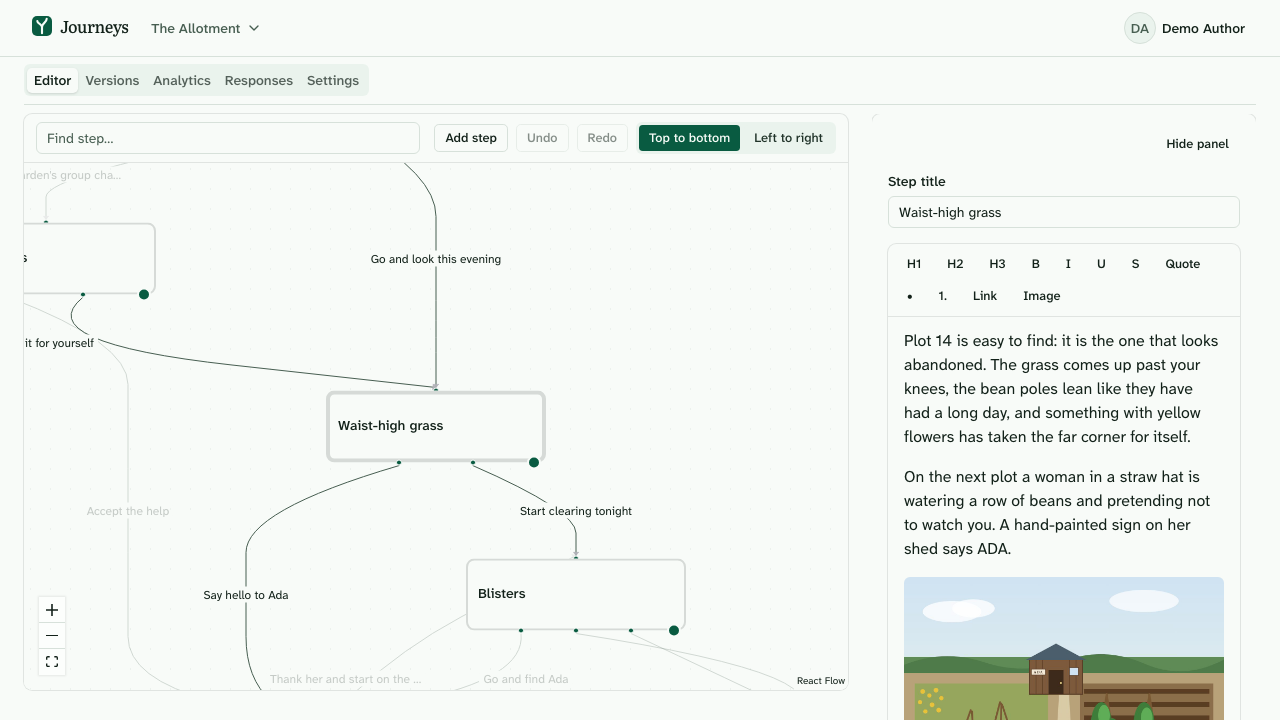Click the Say hello to Ada edge label
This screenshot has width=1280, height=720.
[246, 595]
